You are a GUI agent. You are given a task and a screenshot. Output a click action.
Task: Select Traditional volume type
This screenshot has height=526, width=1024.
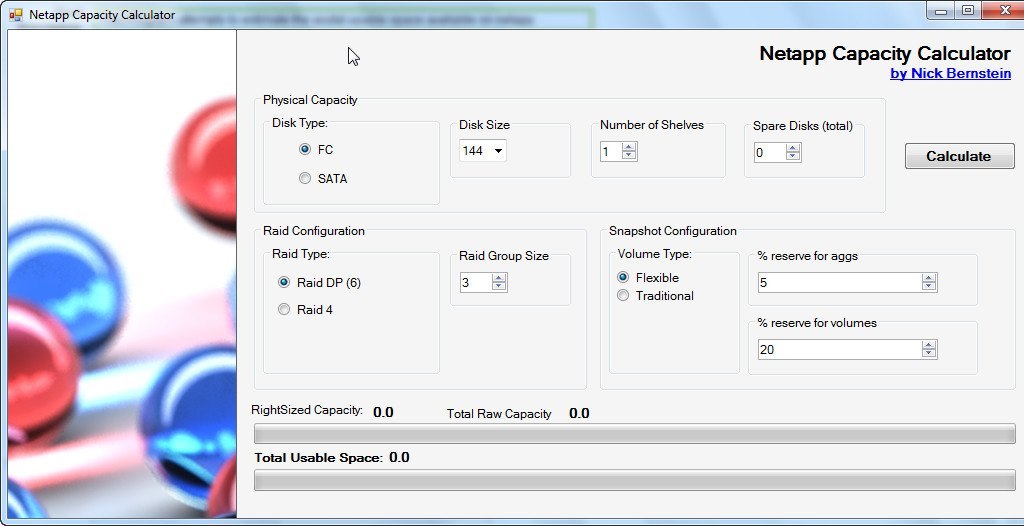(x=623, y=296)
